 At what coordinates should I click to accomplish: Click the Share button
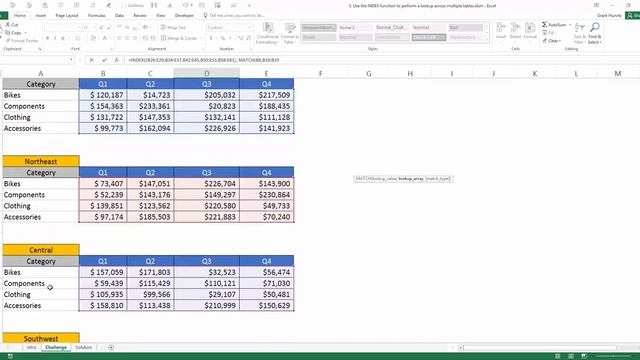pyautogui.click(x=633, y=16)
